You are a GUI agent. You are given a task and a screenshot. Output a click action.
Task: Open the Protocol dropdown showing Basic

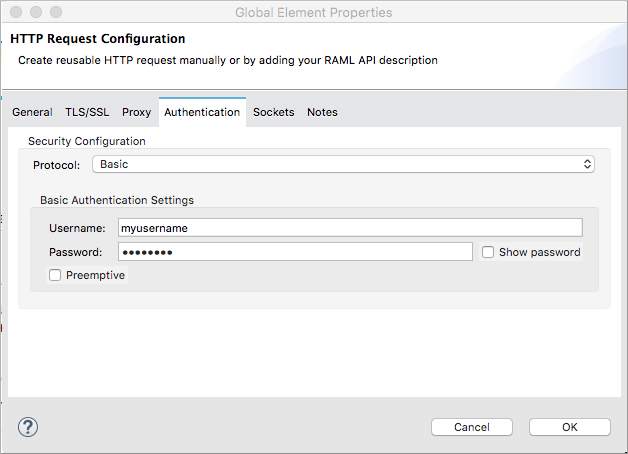point(340,164)
